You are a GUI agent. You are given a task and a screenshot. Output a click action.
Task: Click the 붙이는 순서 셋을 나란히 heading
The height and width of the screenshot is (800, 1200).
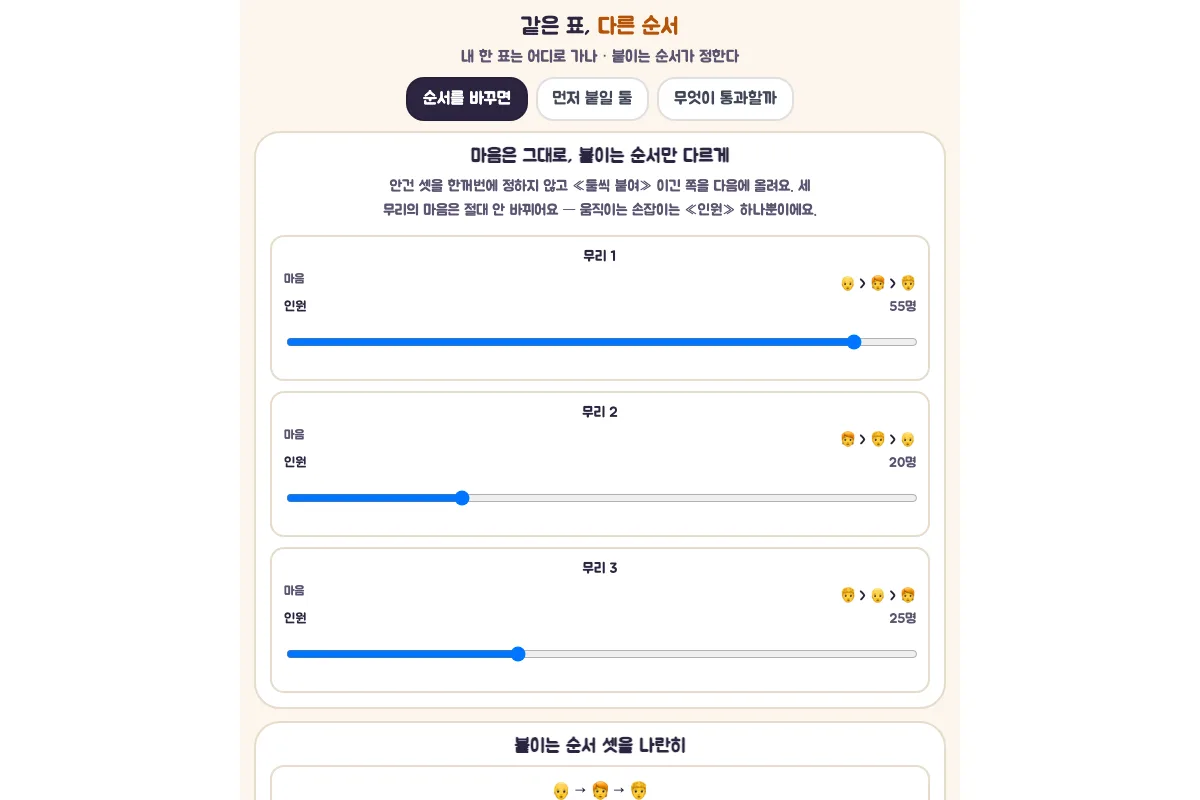click(x=600, y=746)
